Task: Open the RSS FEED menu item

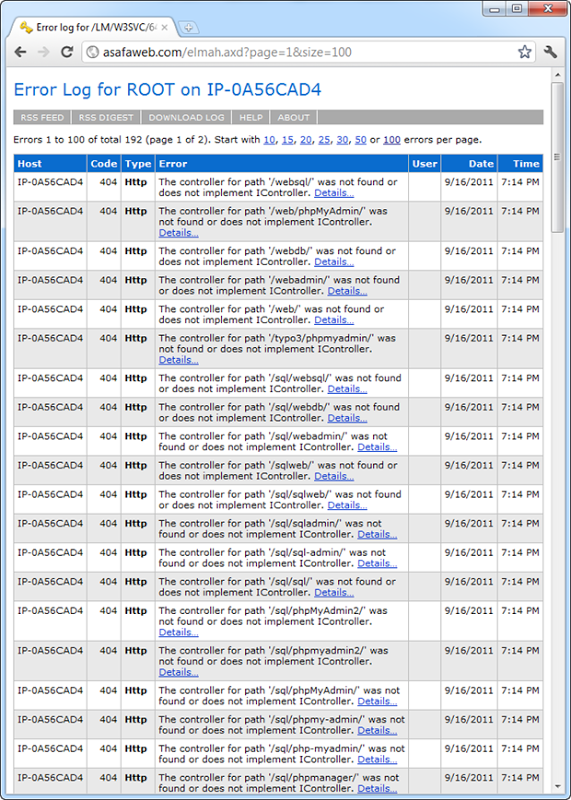Action: [42, 117]
